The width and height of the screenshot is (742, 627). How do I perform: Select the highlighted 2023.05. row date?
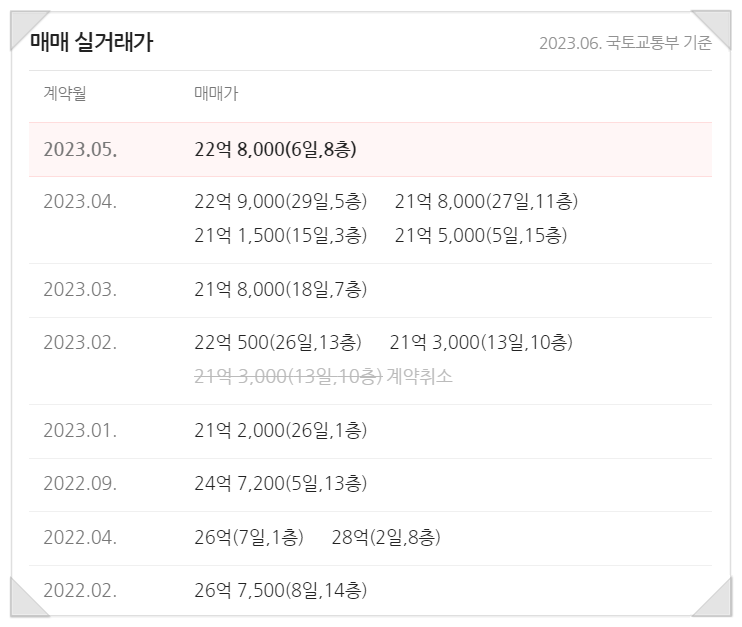(80, 150)
